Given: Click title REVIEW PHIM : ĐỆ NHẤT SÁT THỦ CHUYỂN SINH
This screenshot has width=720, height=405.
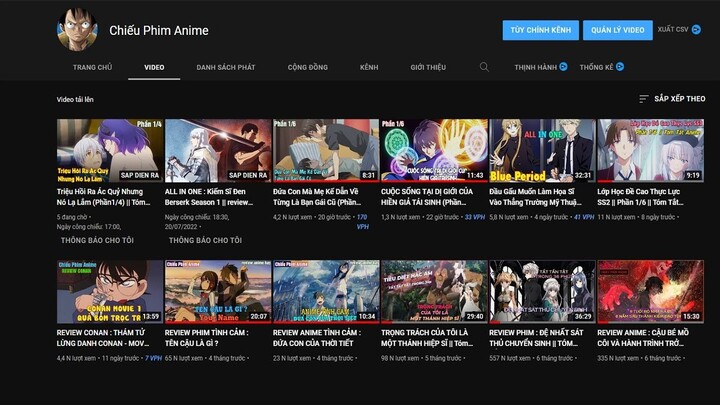Looking at the screenshot, I should 536,338.
